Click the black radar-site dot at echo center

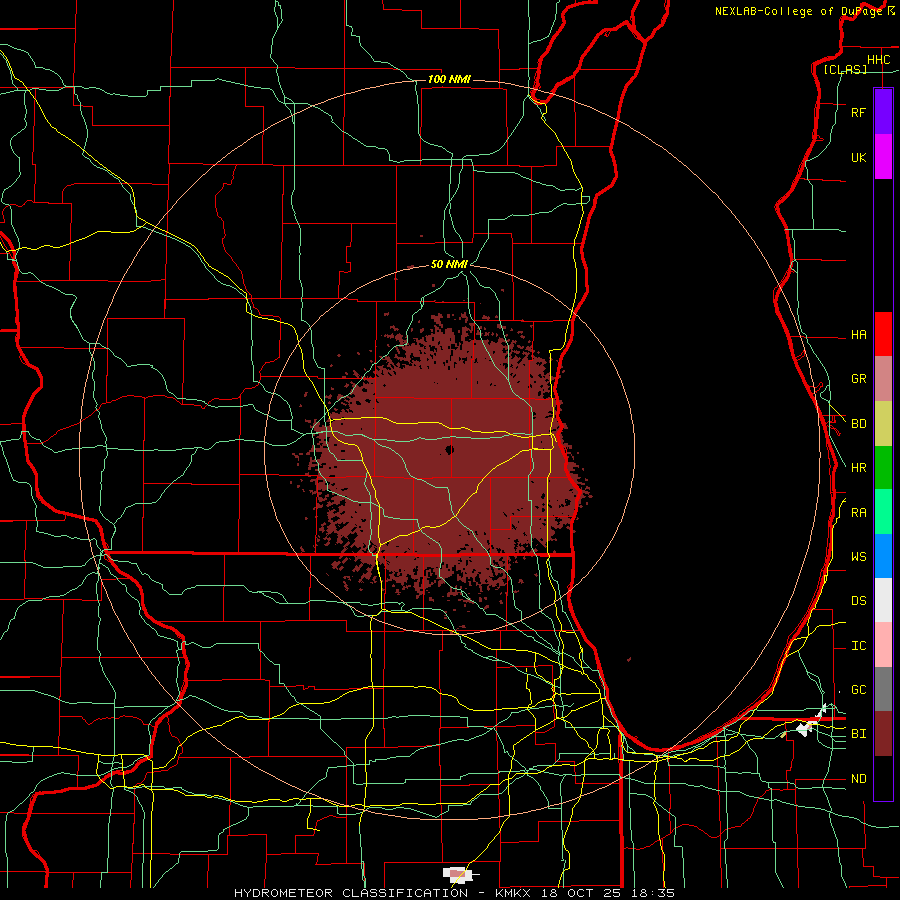click(449, 450)
